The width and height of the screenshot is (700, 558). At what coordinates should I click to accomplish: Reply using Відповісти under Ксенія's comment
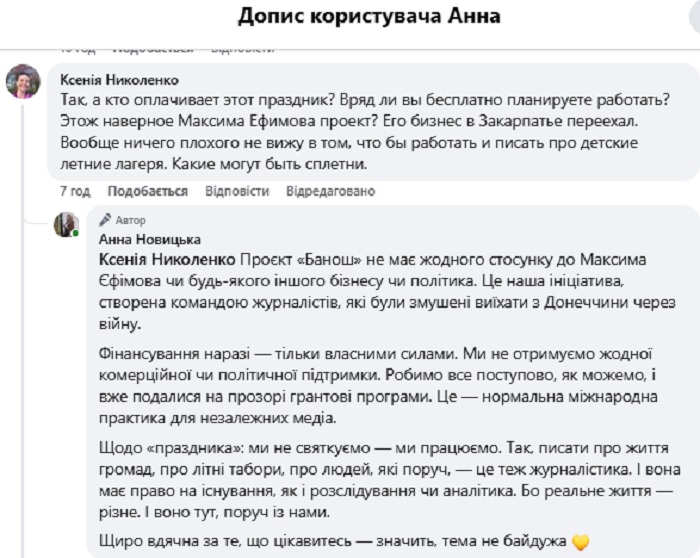pos(237,191)
